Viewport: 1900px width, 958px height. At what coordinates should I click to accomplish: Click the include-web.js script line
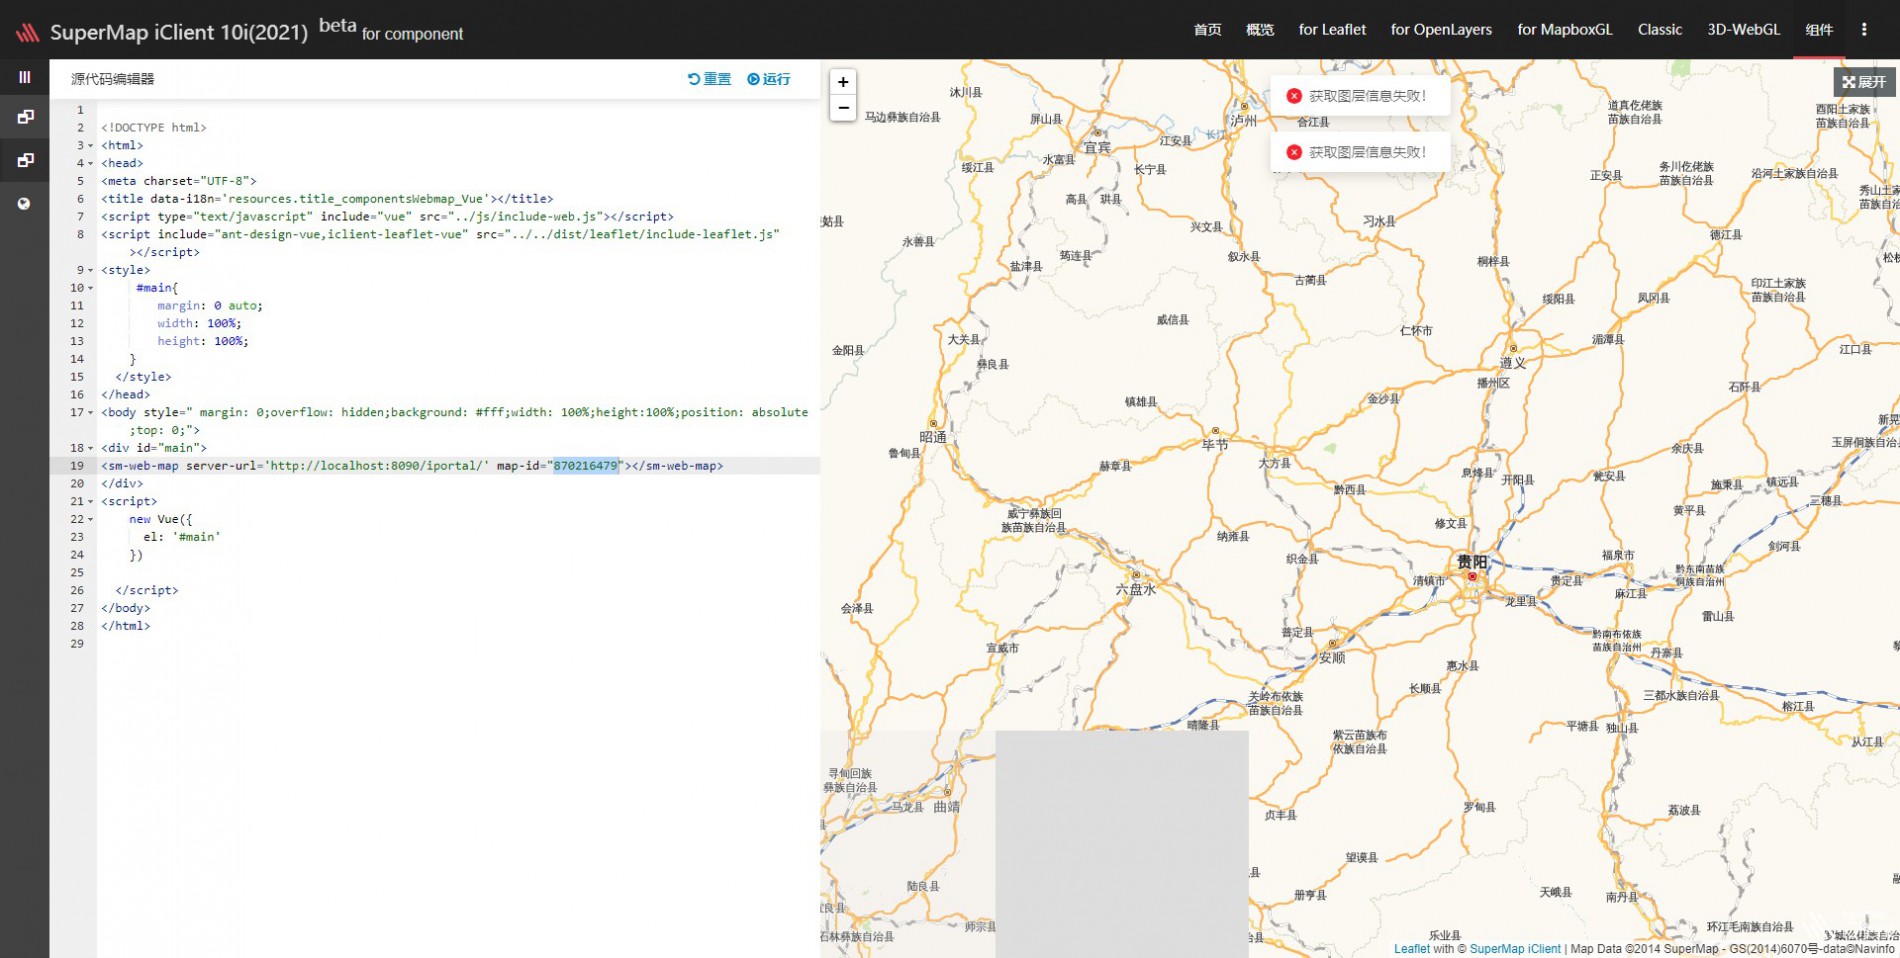coord(387,217)
